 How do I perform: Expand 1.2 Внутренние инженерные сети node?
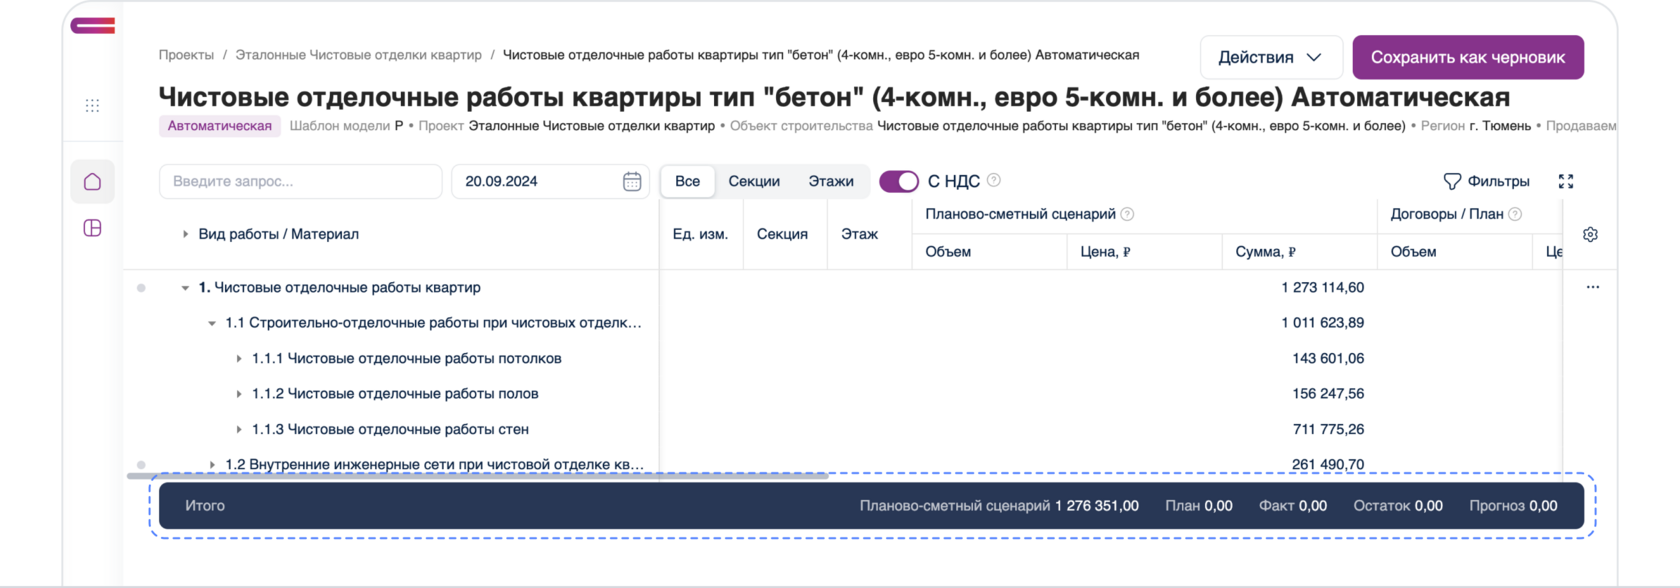pos(212,465)
